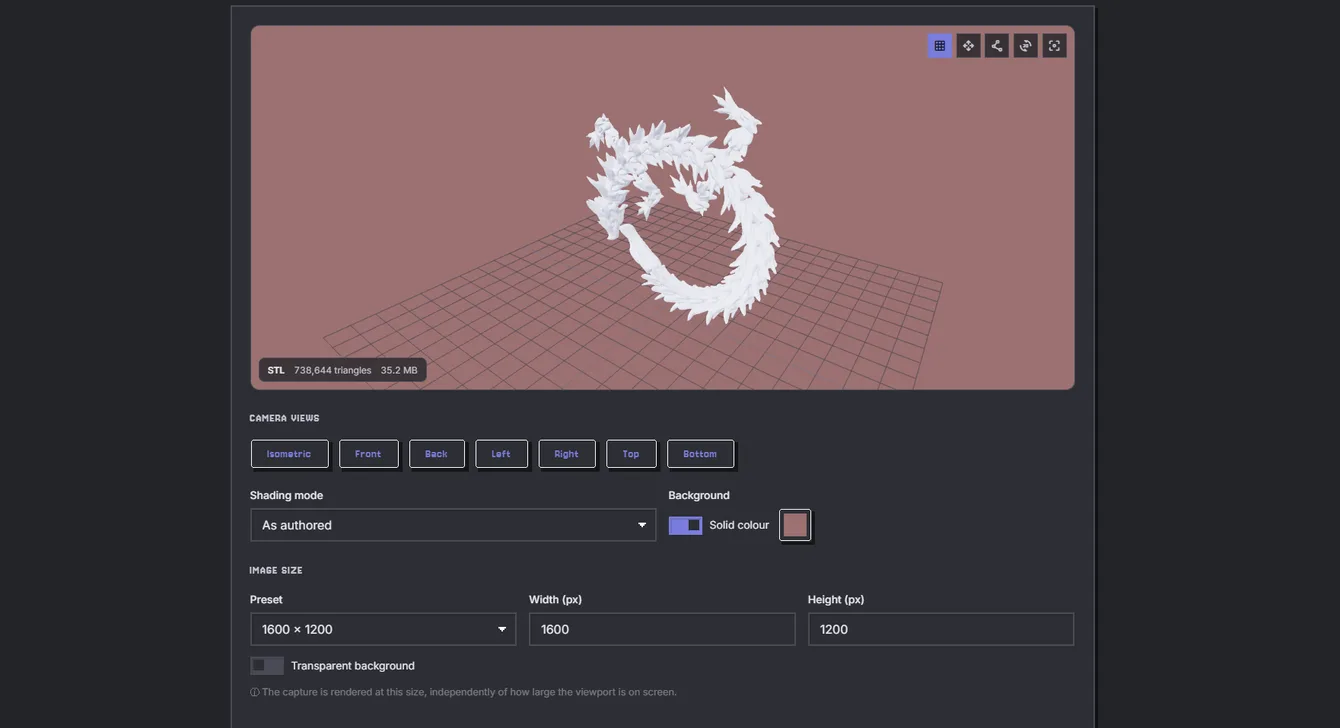Open the Shading mode dropdown
Viewport: 1340px width, 728px height.
[x=453, y=525]
